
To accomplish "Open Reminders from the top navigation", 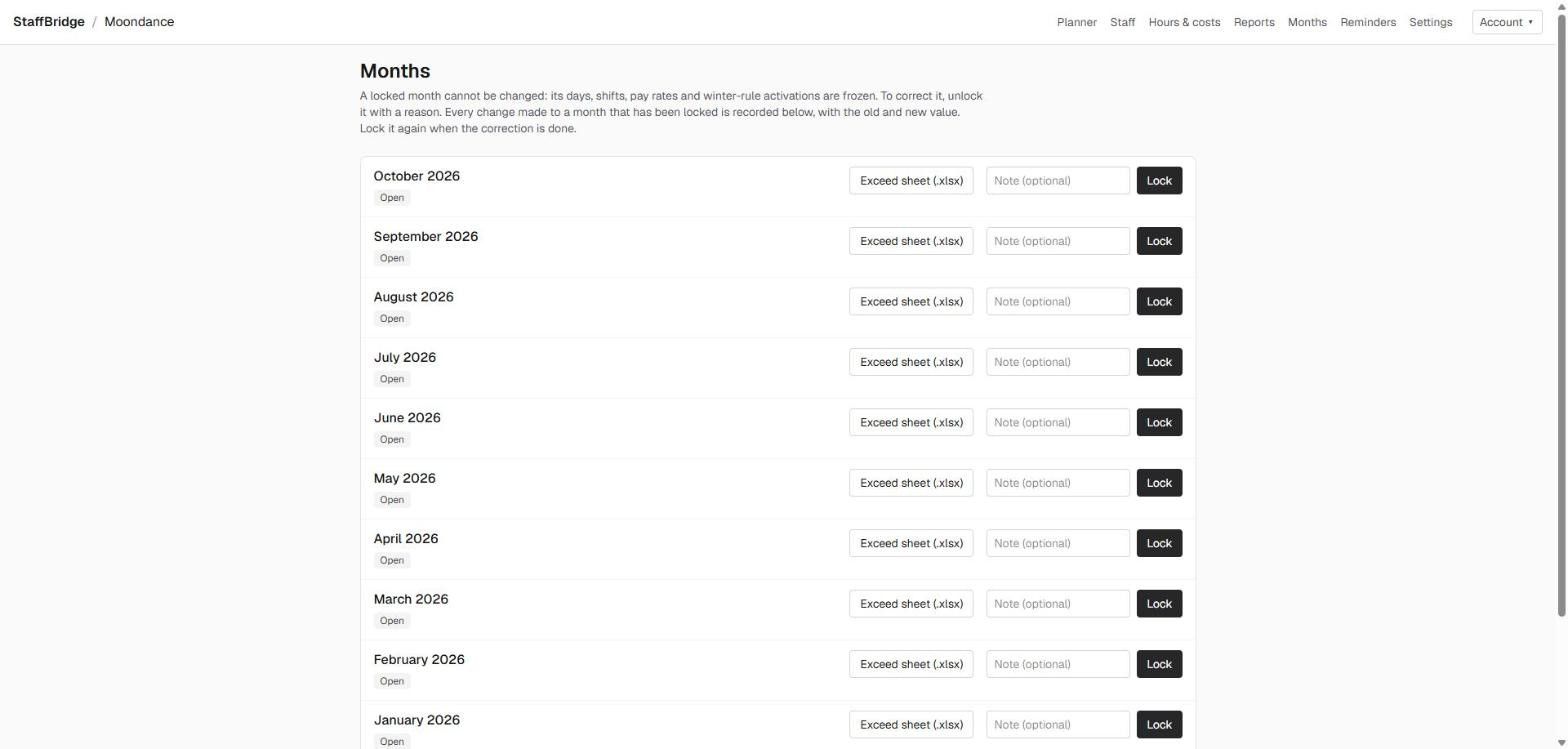I will (1368, 22).
